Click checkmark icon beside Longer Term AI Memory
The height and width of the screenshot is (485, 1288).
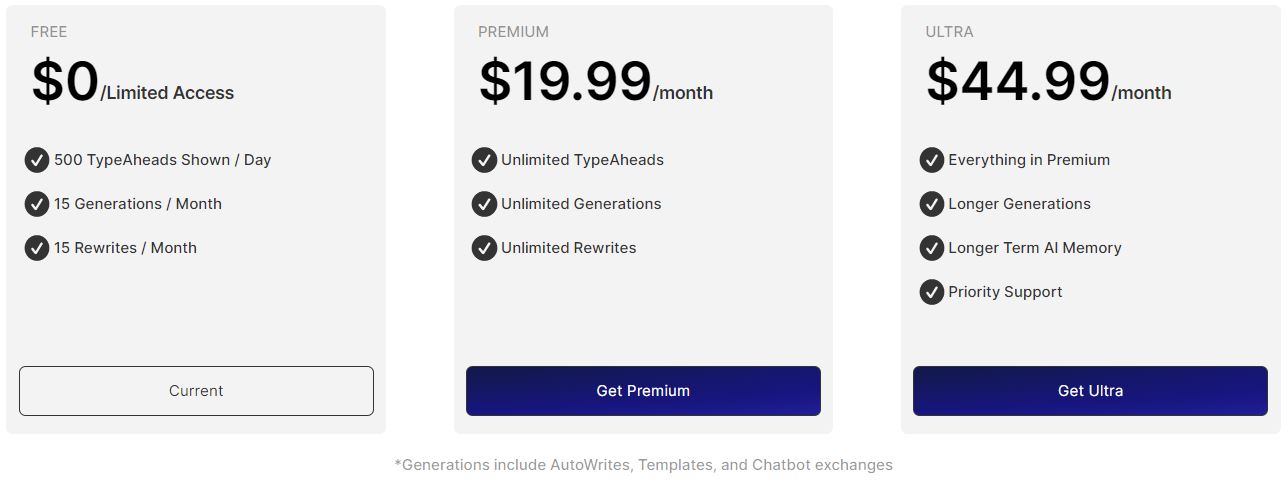coord(931,248)
